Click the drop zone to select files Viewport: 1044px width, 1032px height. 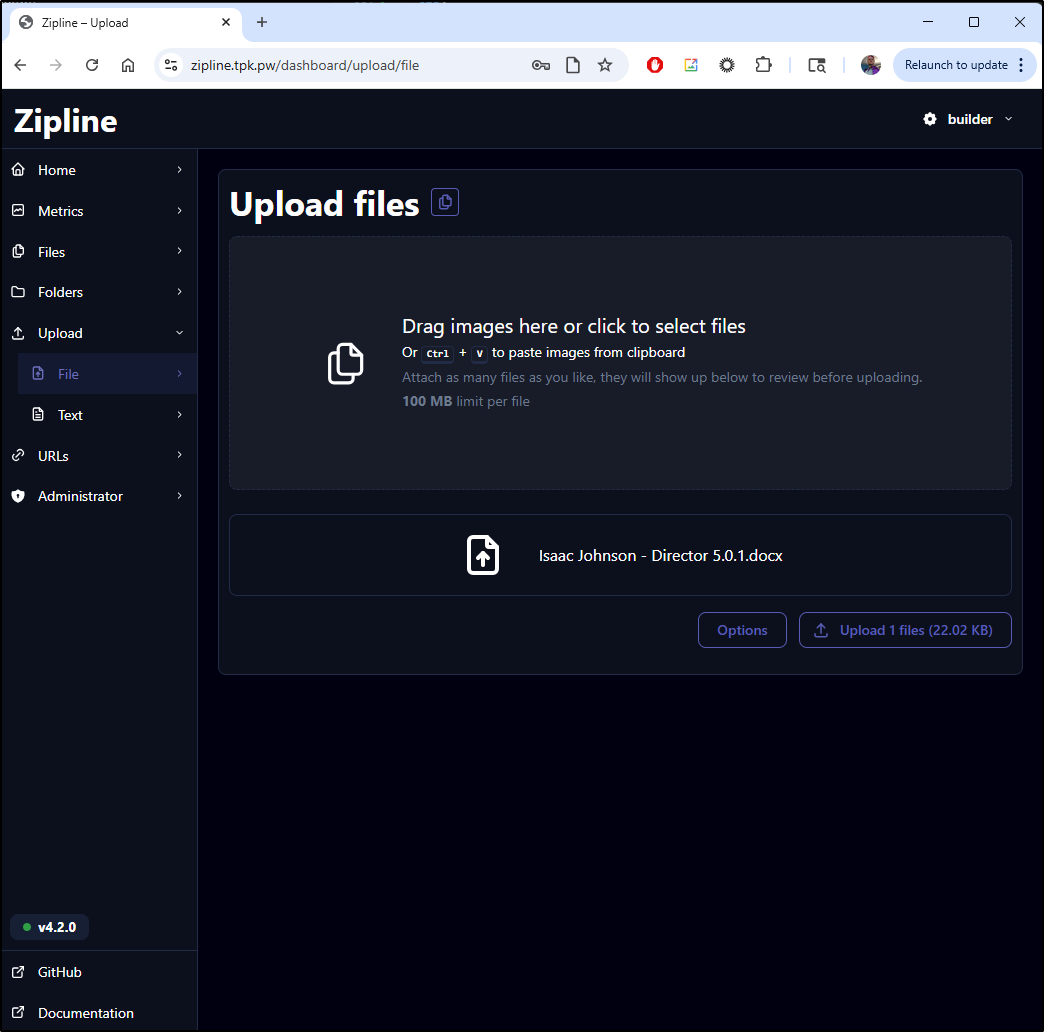pos(620,363)
